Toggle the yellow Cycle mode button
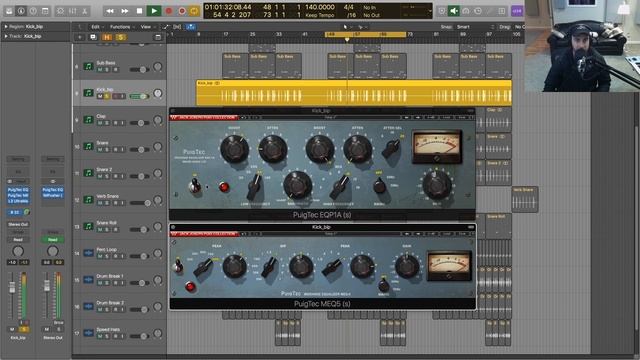This screenshot has width=640, height=360. tap(194, 11)
